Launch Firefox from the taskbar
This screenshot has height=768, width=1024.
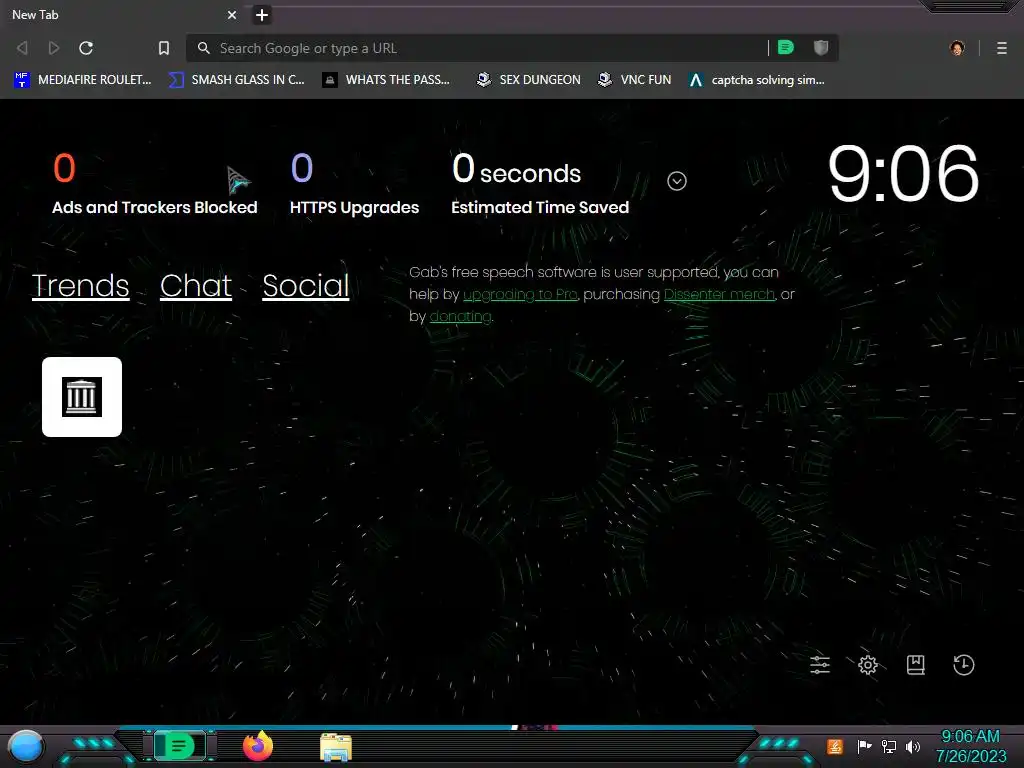pos(258,746)
